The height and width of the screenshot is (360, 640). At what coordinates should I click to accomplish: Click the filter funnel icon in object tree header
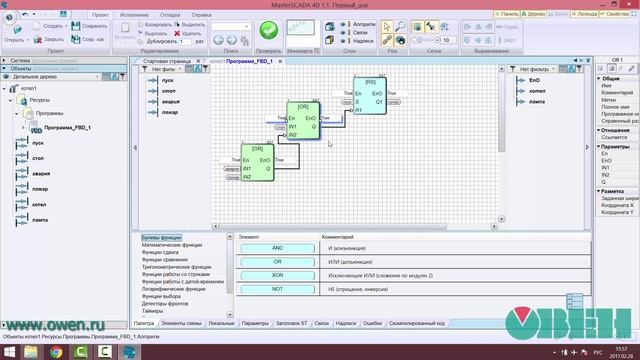122,76
